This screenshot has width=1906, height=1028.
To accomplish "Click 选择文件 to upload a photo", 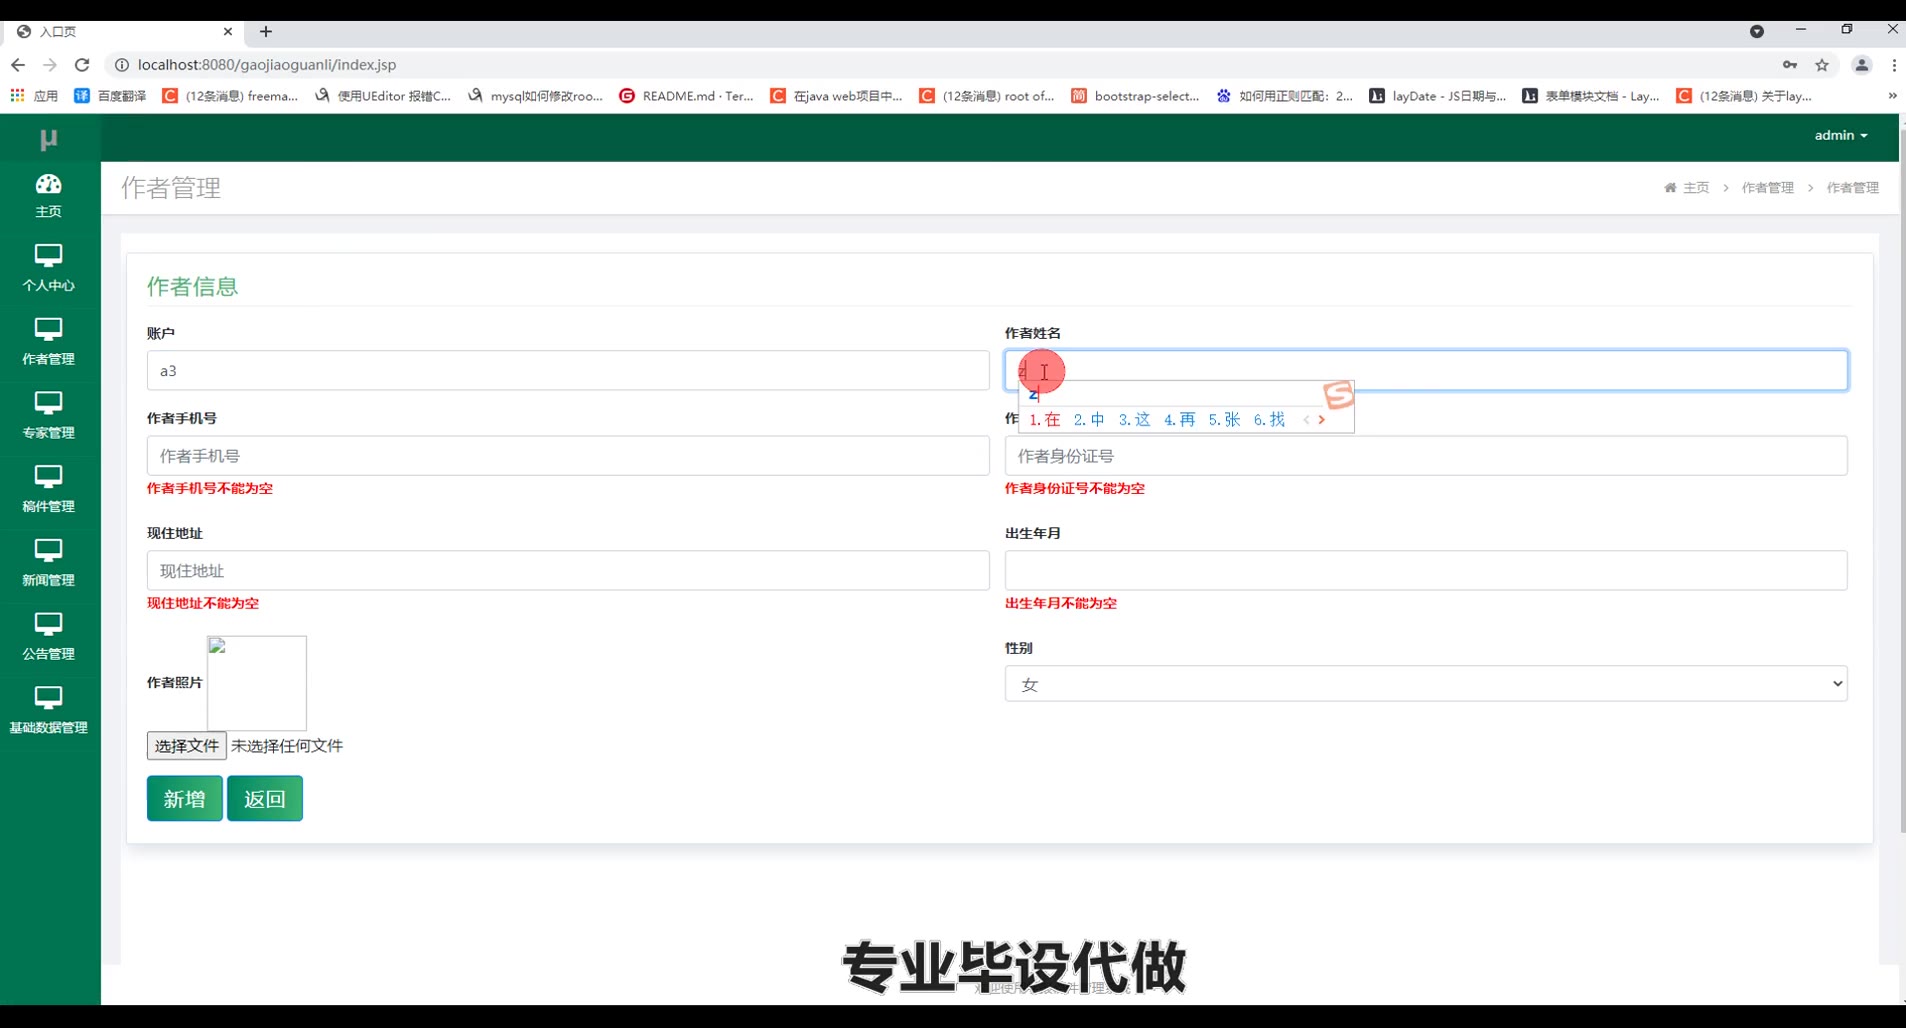I will tap(187, 746).
